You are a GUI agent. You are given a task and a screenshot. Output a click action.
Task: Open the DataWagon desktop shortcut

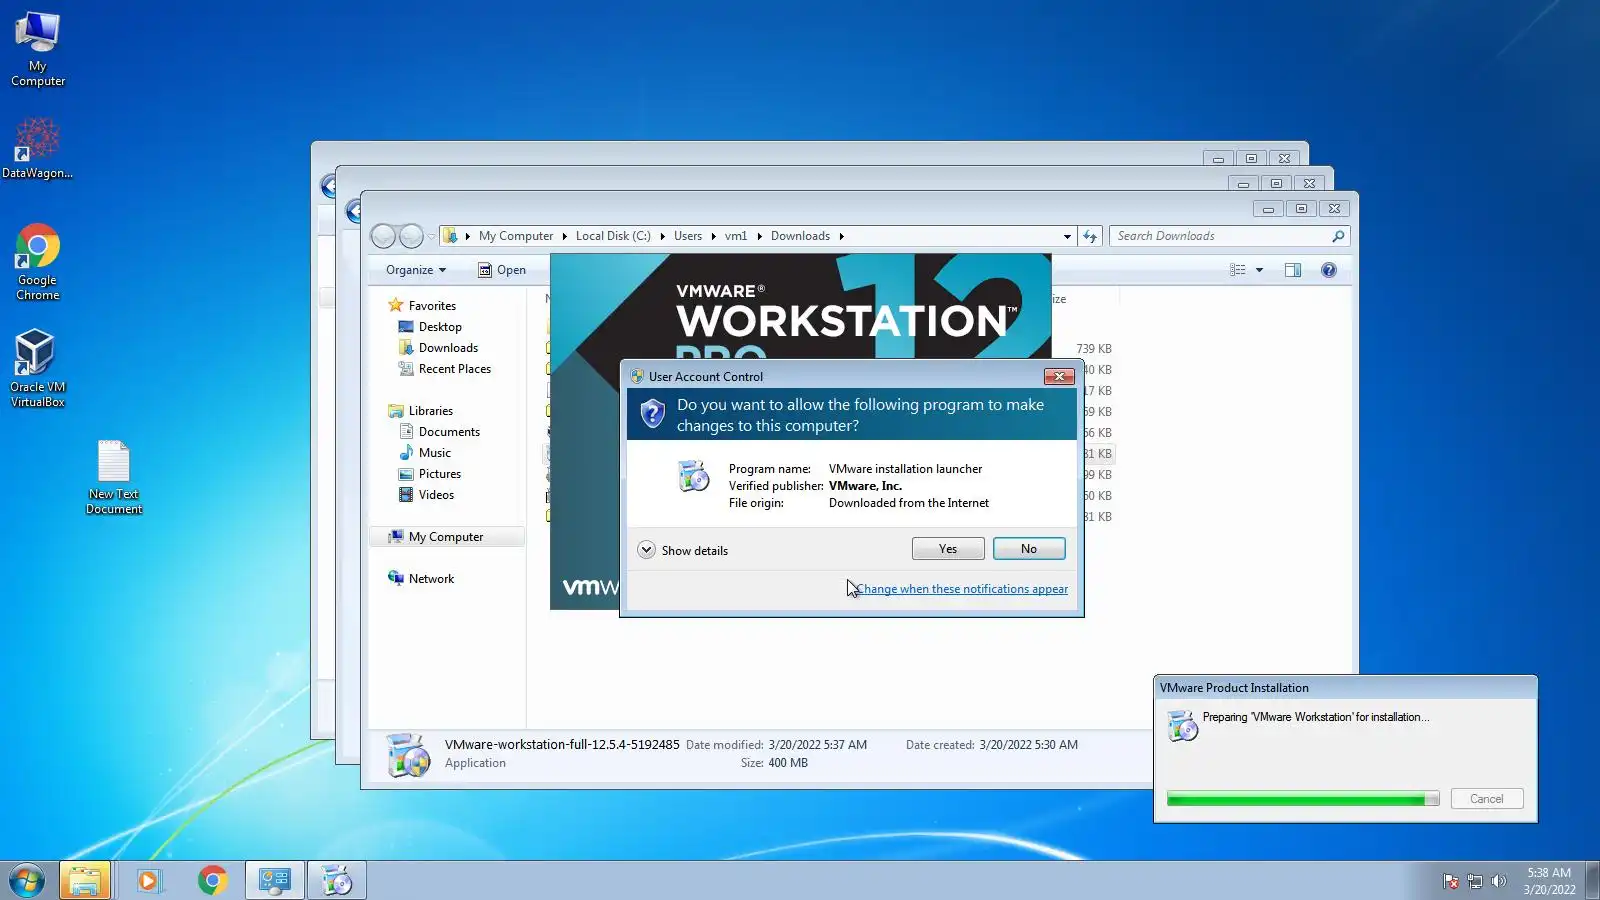pyautogui.click(x=37, y=148)
